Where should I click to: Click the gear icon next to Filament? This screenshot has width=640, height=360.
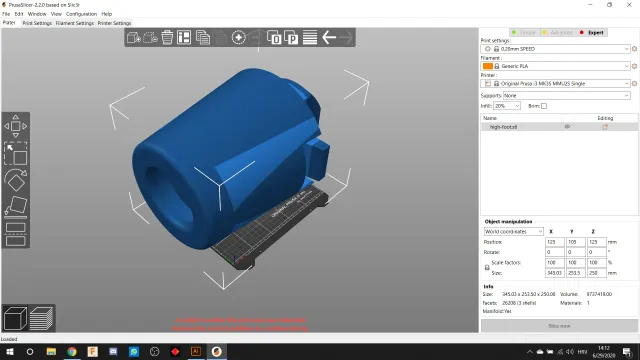click(x=634, y=66)
